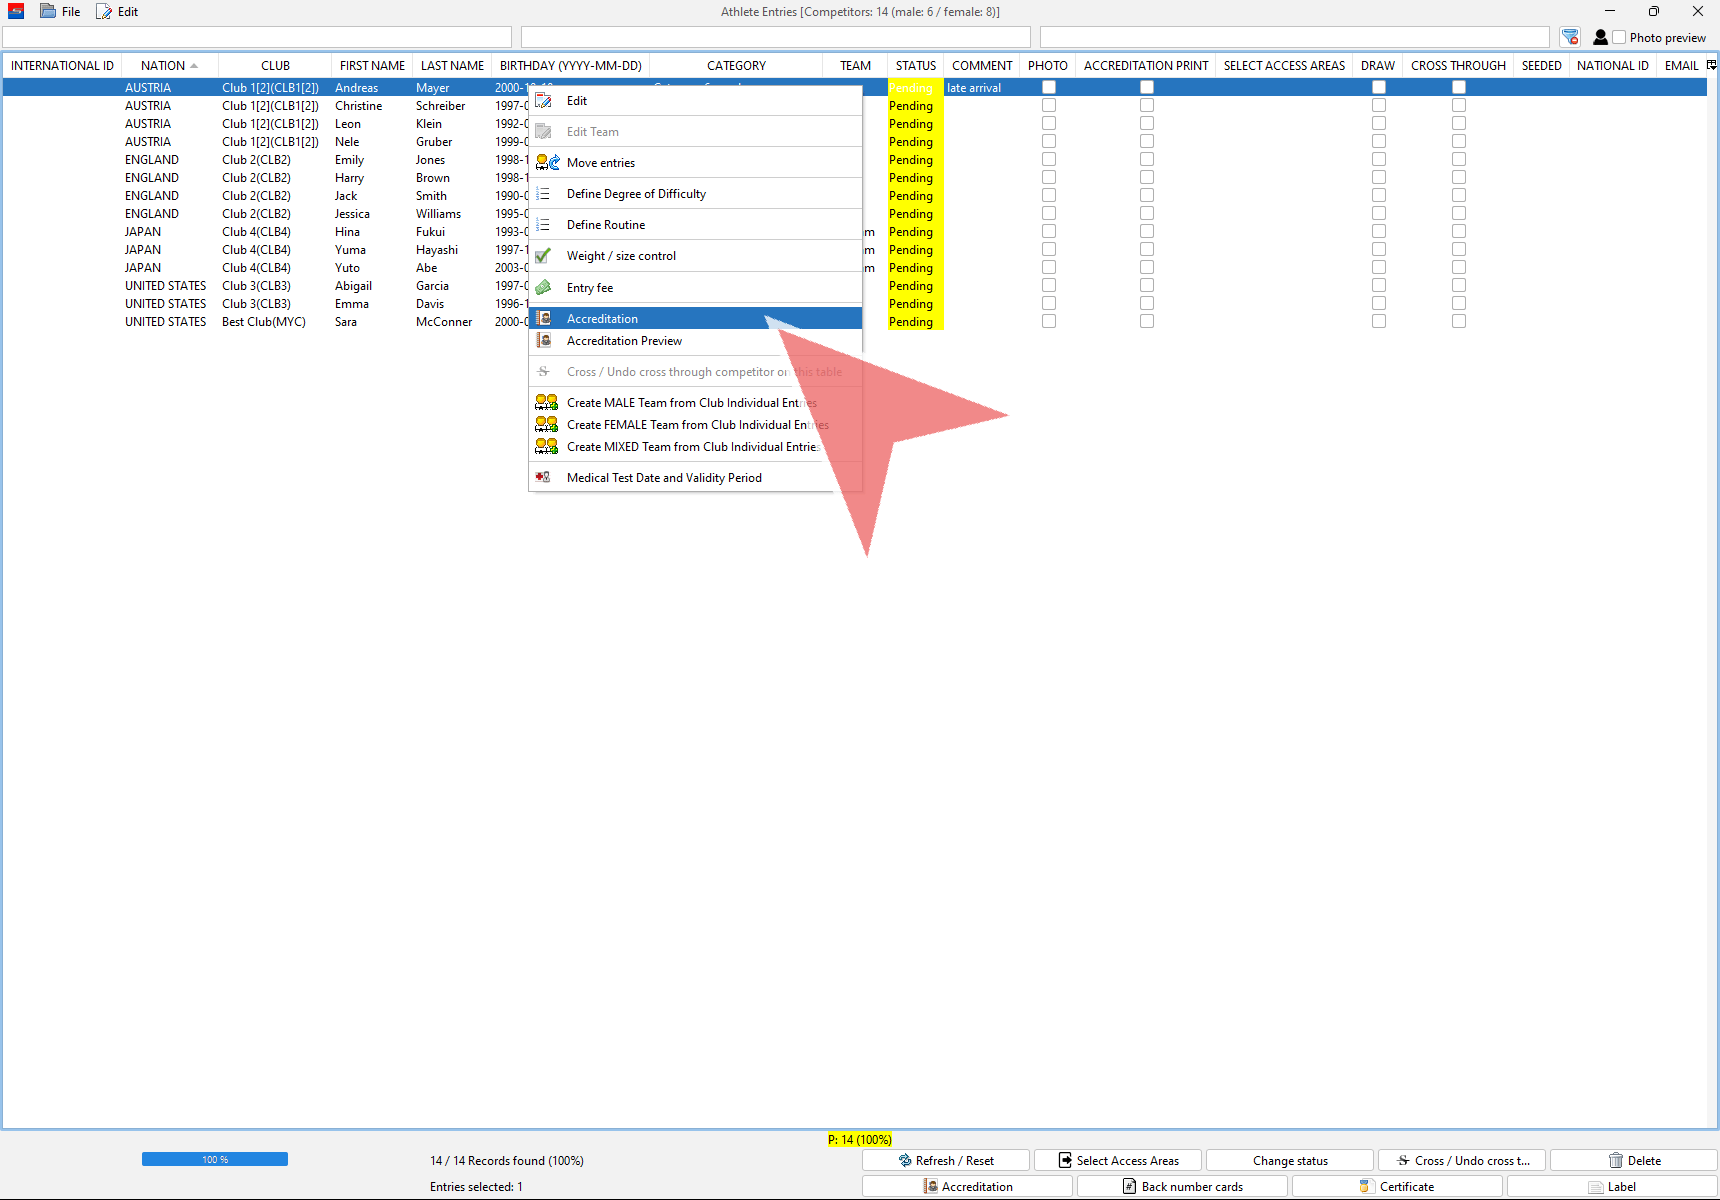Screen dimensions: 1720x1200
Task: Click the first filter input field at top left
Action: click(257, 37)
